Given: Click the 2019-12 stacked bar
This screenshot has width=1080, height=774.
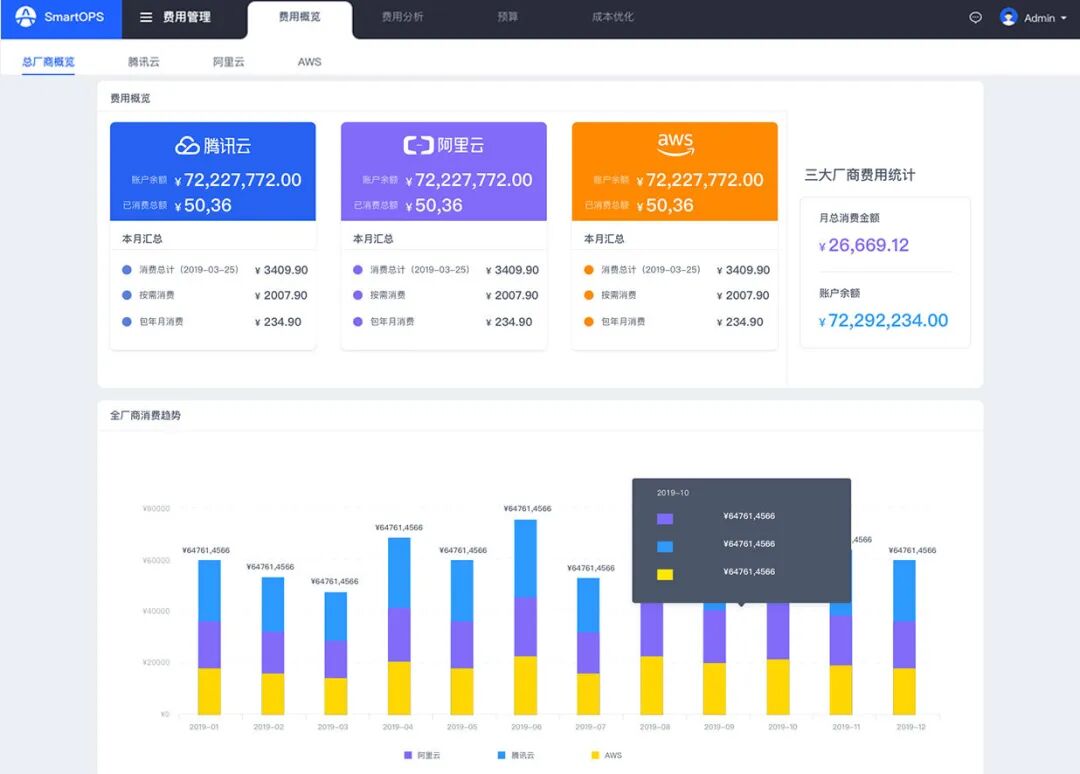Looking at the screenshot, I should (904, 637).
